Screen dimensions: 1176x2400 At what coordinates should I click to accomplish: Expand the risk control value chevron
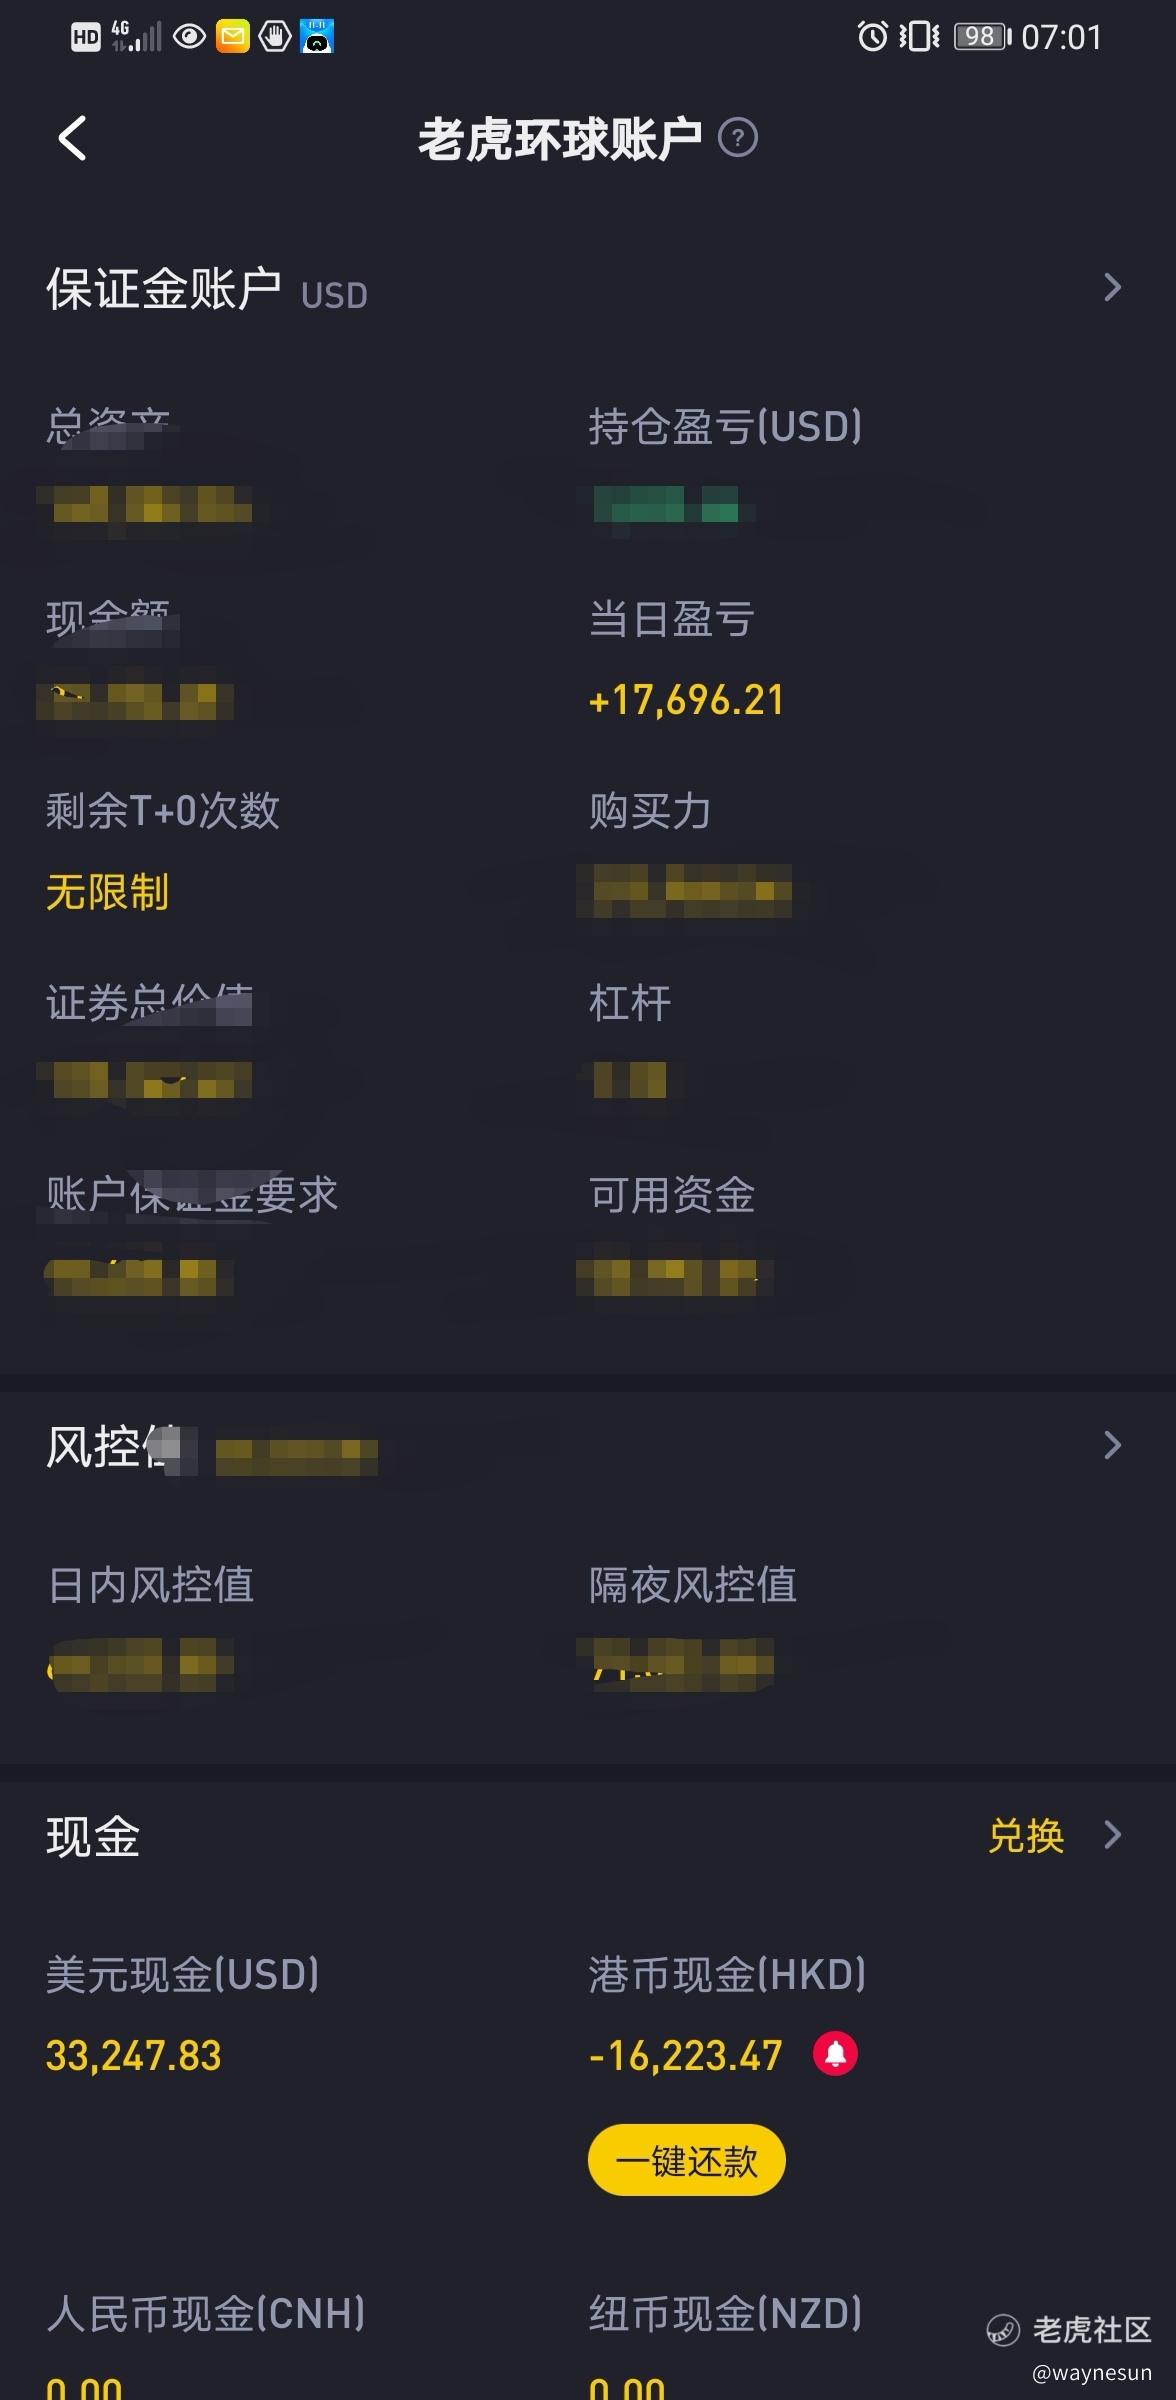tap(1112, 1445)
